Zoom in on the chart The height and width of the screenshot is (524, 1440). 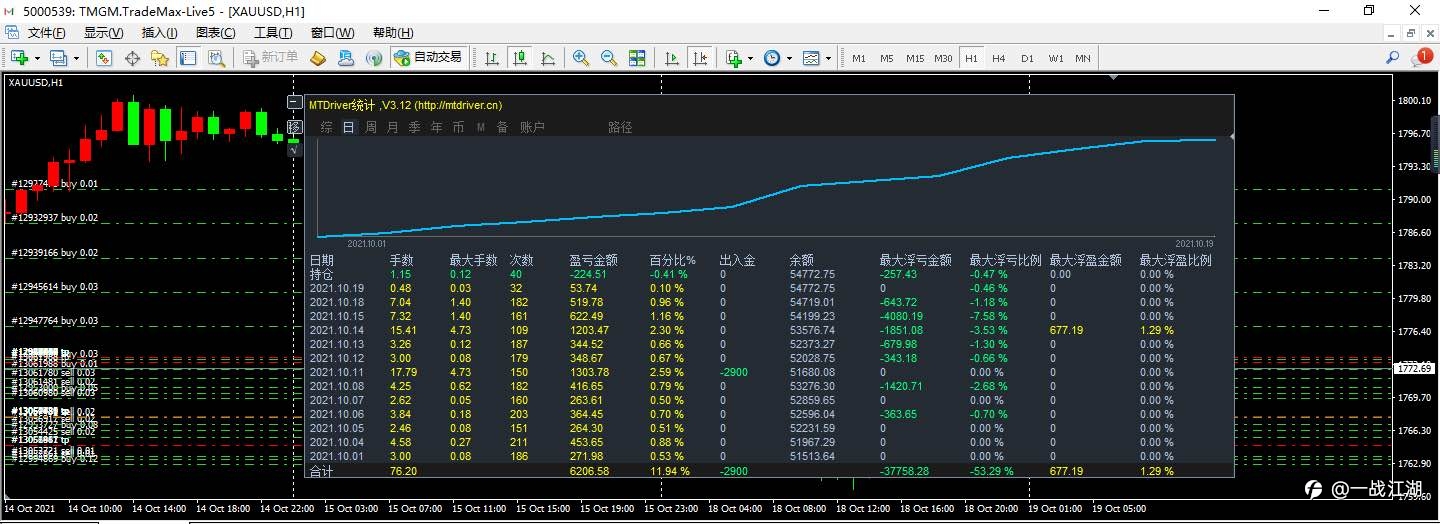[x=580, y=58]
